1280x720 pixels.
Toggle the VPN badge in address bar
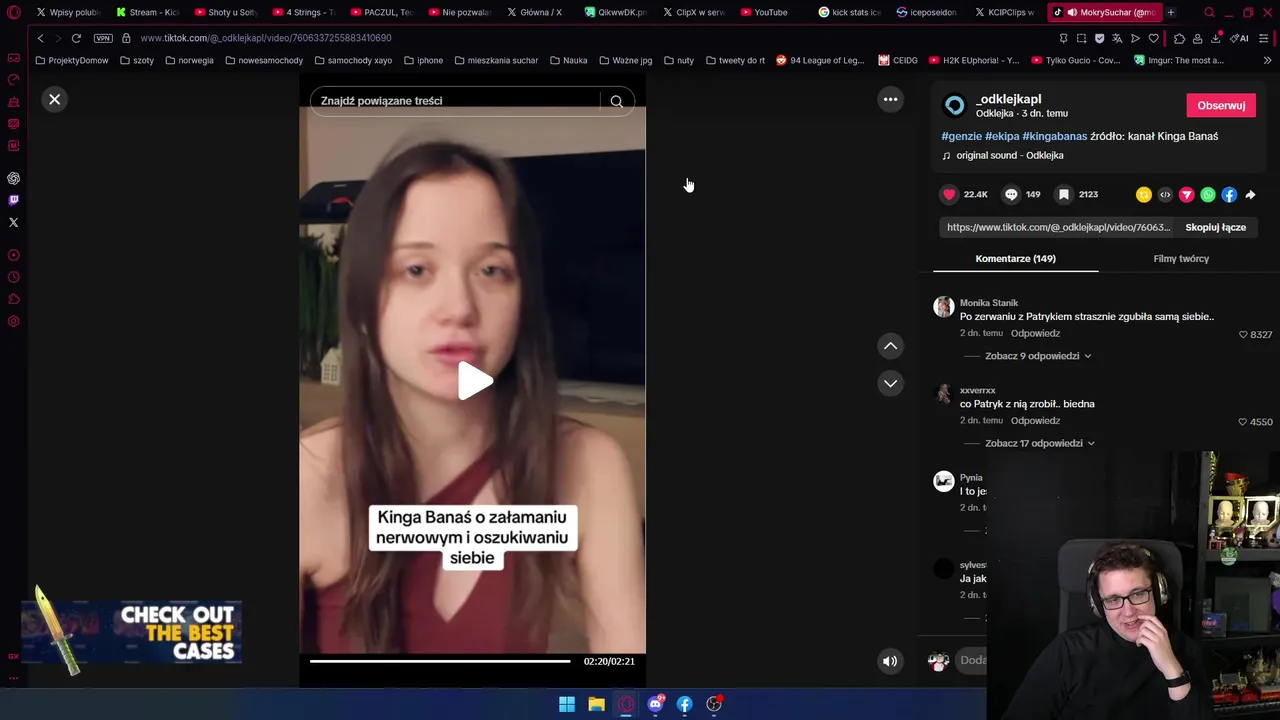coord(103,38)
